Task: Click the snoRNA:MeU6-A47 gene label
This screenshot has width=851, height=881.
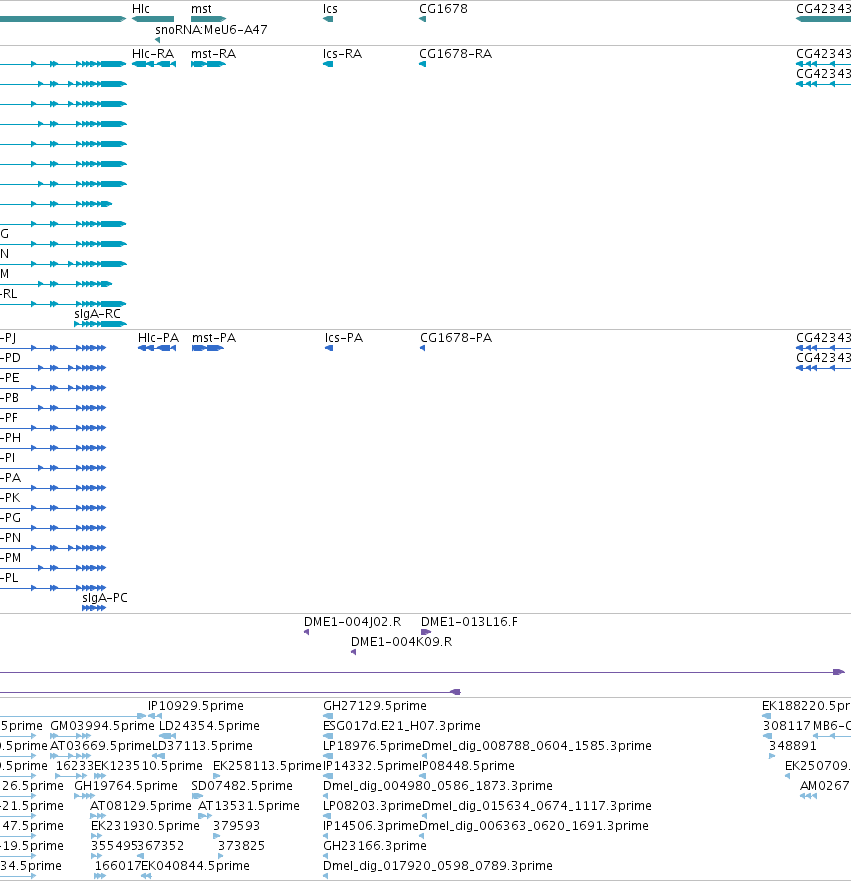Action: (x=211, y=30)
